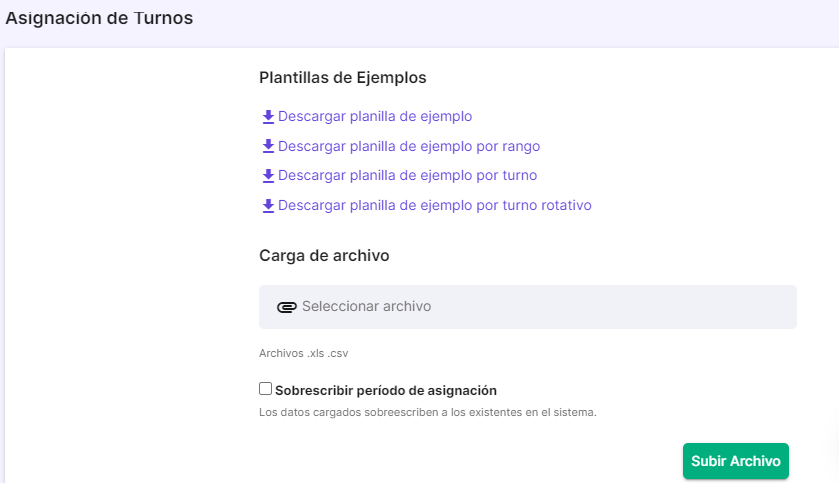Screen dimensions: 839x483
Task: Click the 'Plantillas de Ejemplos' heading
Action: pos(342,78)
